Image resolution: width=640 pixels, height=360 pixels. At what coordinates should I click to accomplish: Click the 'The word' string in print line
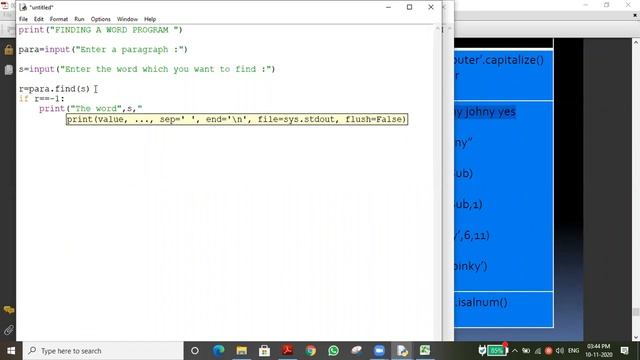[x=96, y=109]
